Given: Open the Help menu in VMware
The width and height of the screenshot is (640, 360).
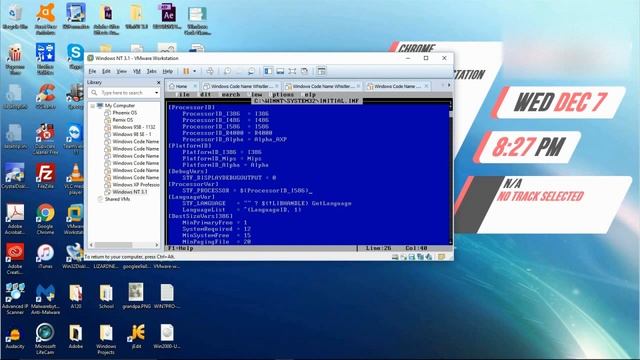Looking at the screenshot, I should coord(167,71).
